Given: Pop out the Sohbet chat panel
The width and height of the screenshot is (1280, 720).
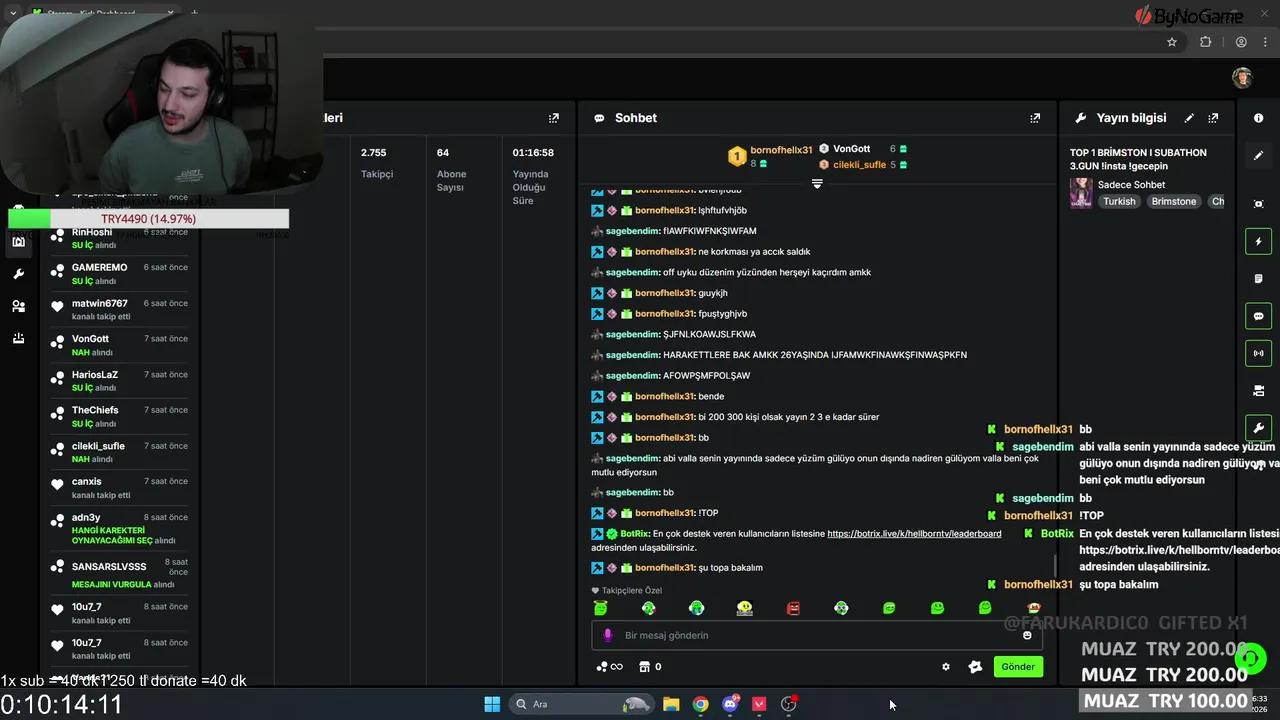Looking at the screenshot, I should (x=1035, y=118).
